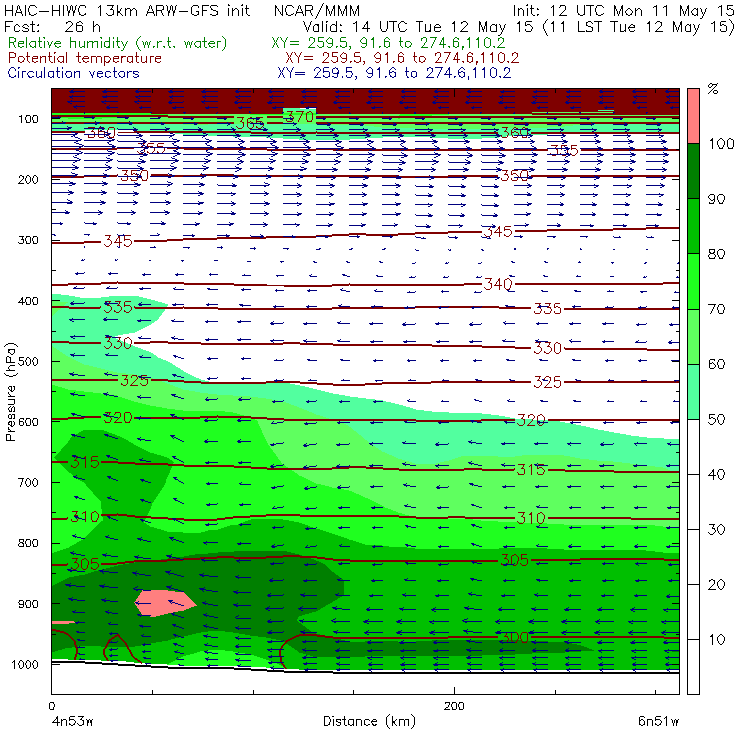Click the colorbar label '30'
The image size is (740, 740).
[x=716, y=530]
